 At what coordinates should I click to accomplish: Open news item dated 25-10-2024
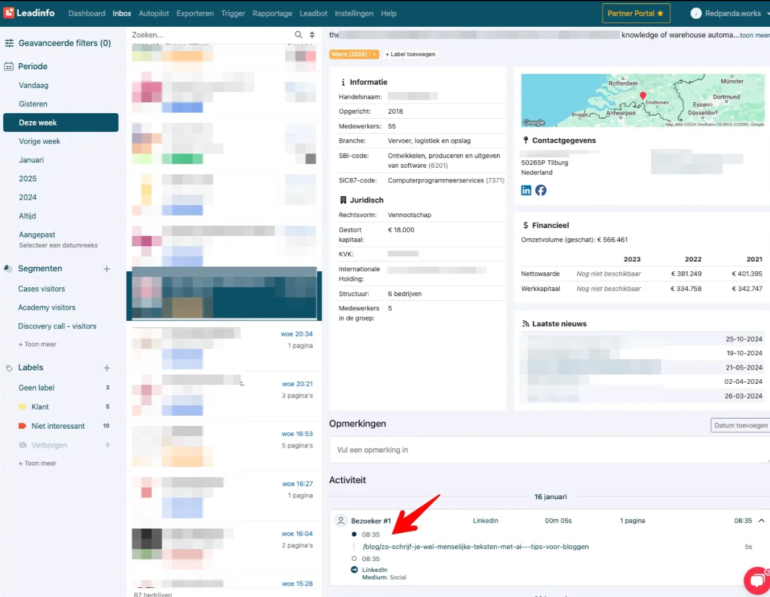[642, 339]
